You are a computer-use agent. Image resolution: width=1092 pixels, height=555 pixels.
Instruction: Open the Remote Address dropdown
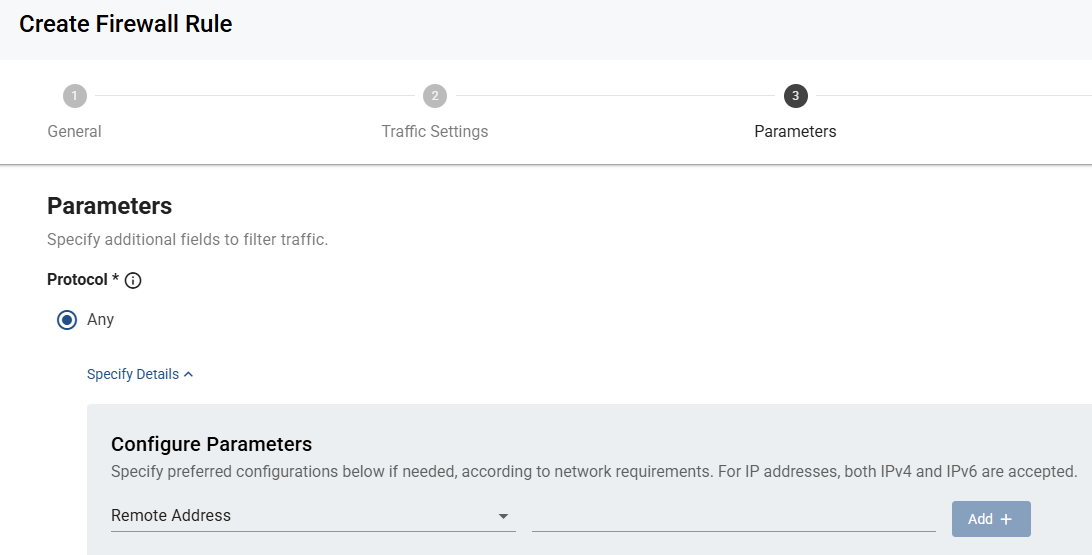coord(313,516)
